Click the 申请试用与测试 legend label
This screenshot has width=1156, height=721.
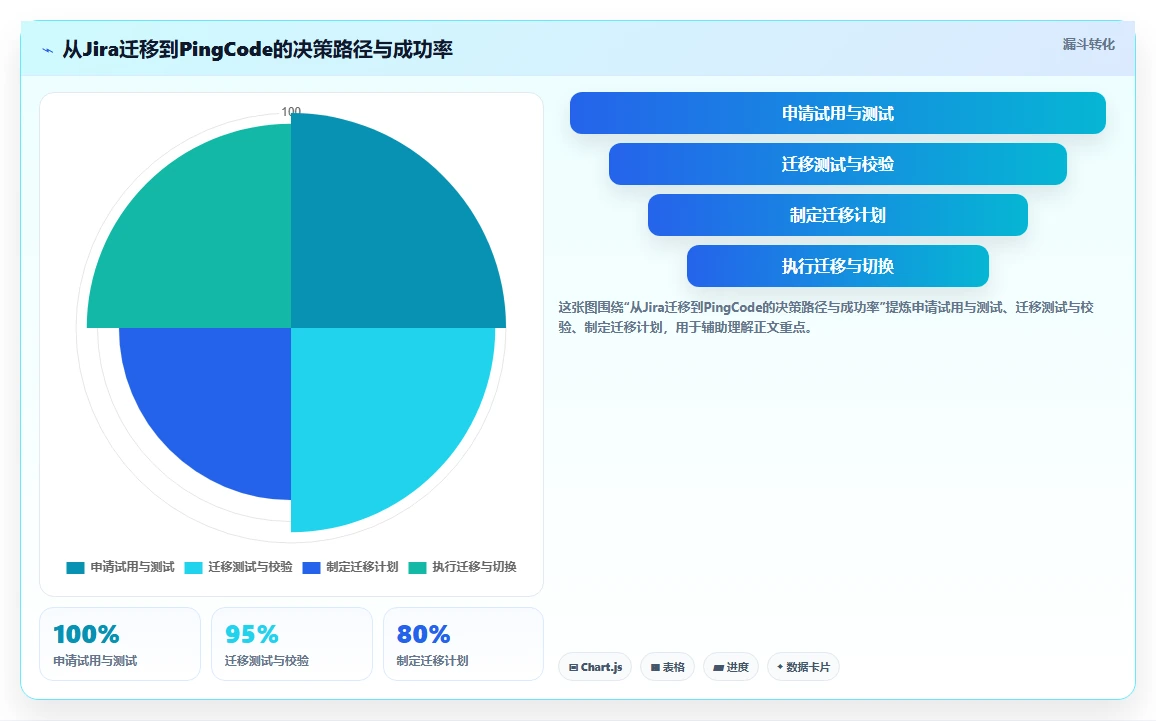point(133,567)
